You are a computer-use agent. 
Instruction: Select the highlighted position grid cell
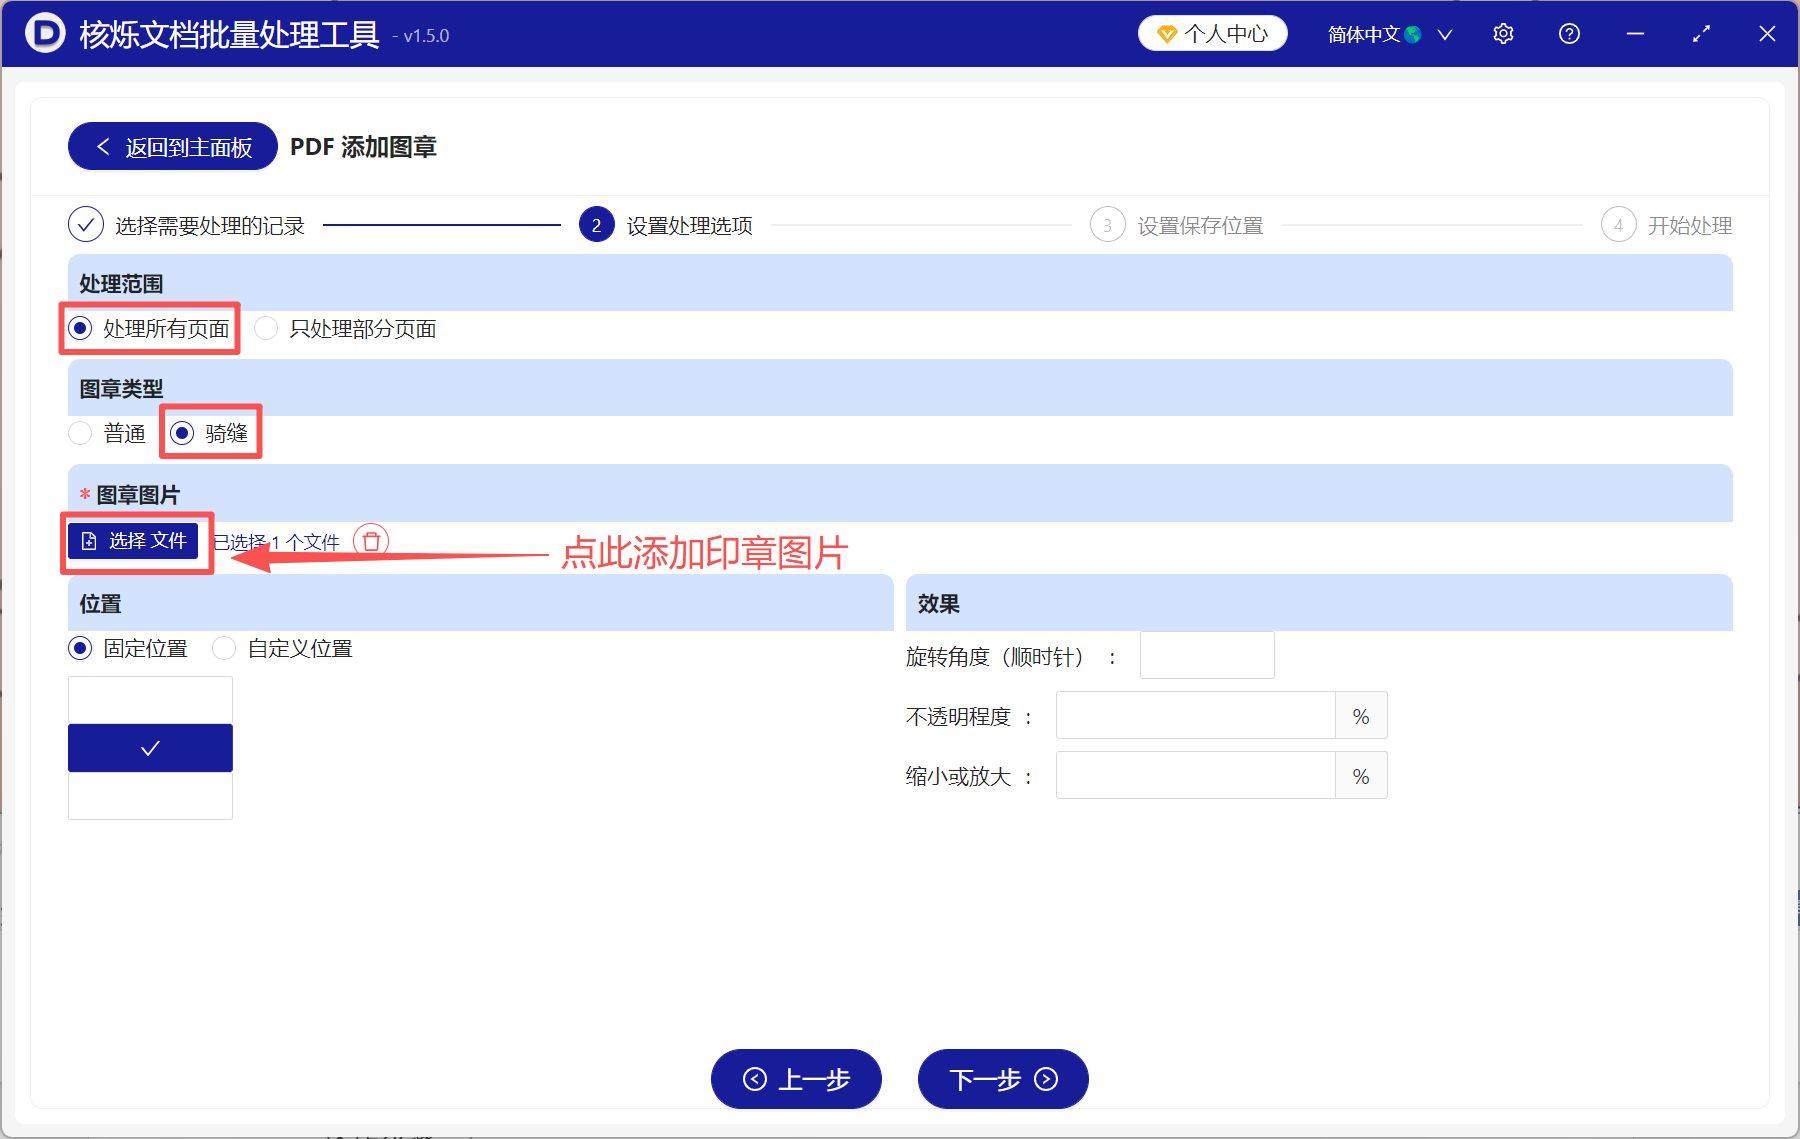150,747
